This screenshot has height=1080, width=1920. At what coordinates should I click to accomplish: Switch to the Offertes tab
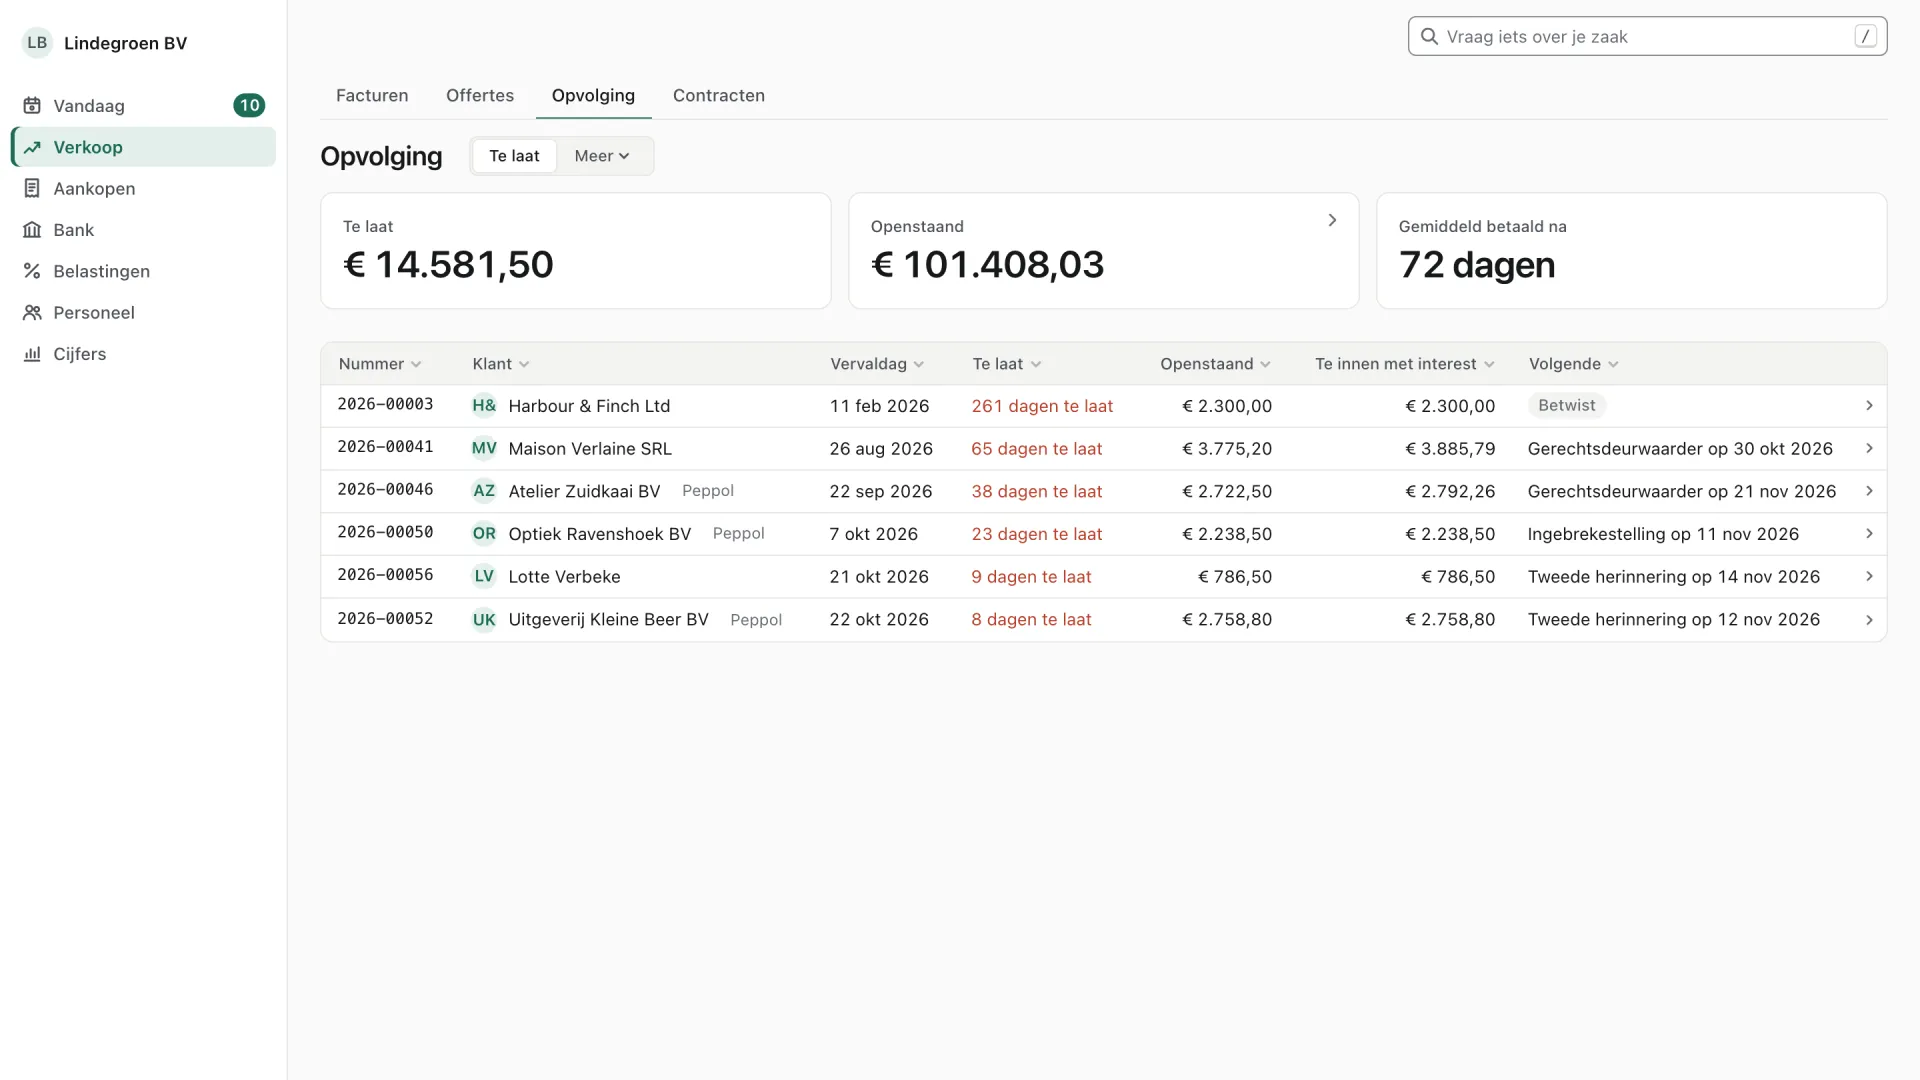click(x=480, y=96)
